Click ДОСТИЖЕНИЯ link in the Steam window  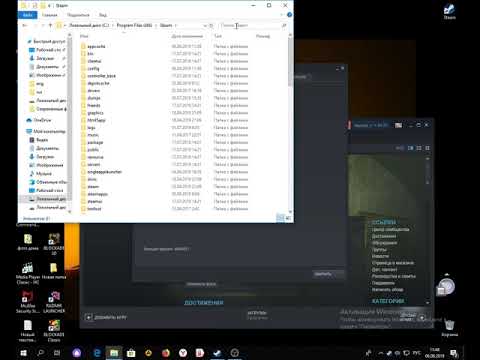204,302
